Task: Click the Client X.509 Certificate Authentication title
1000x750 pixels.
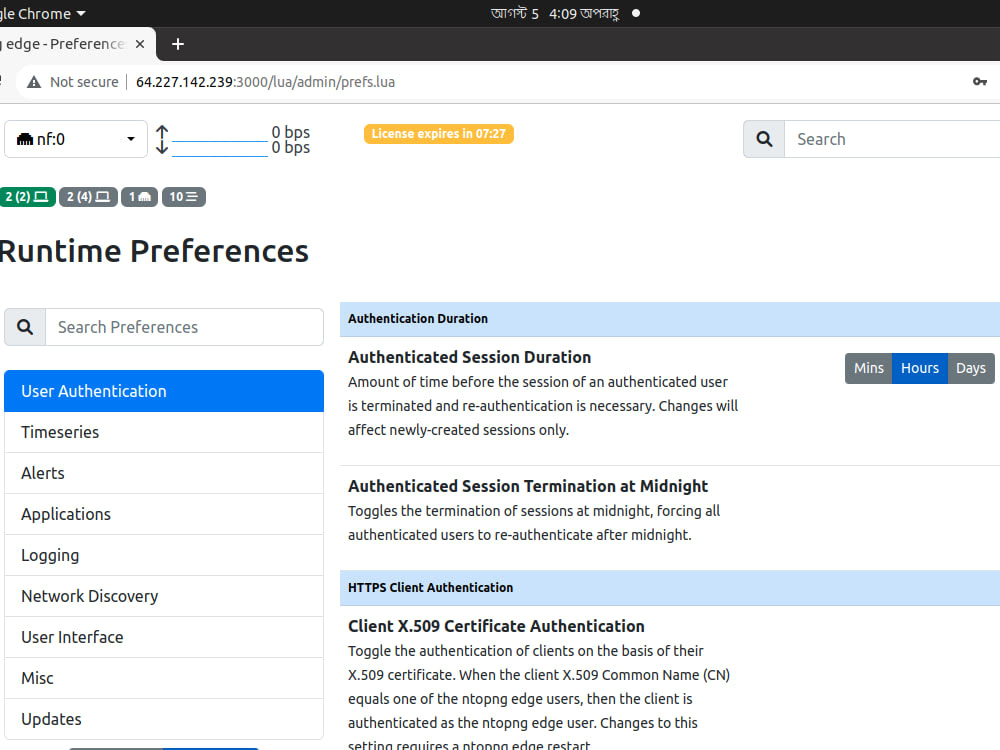Action: pyautogui.click(x=496, y=626)
